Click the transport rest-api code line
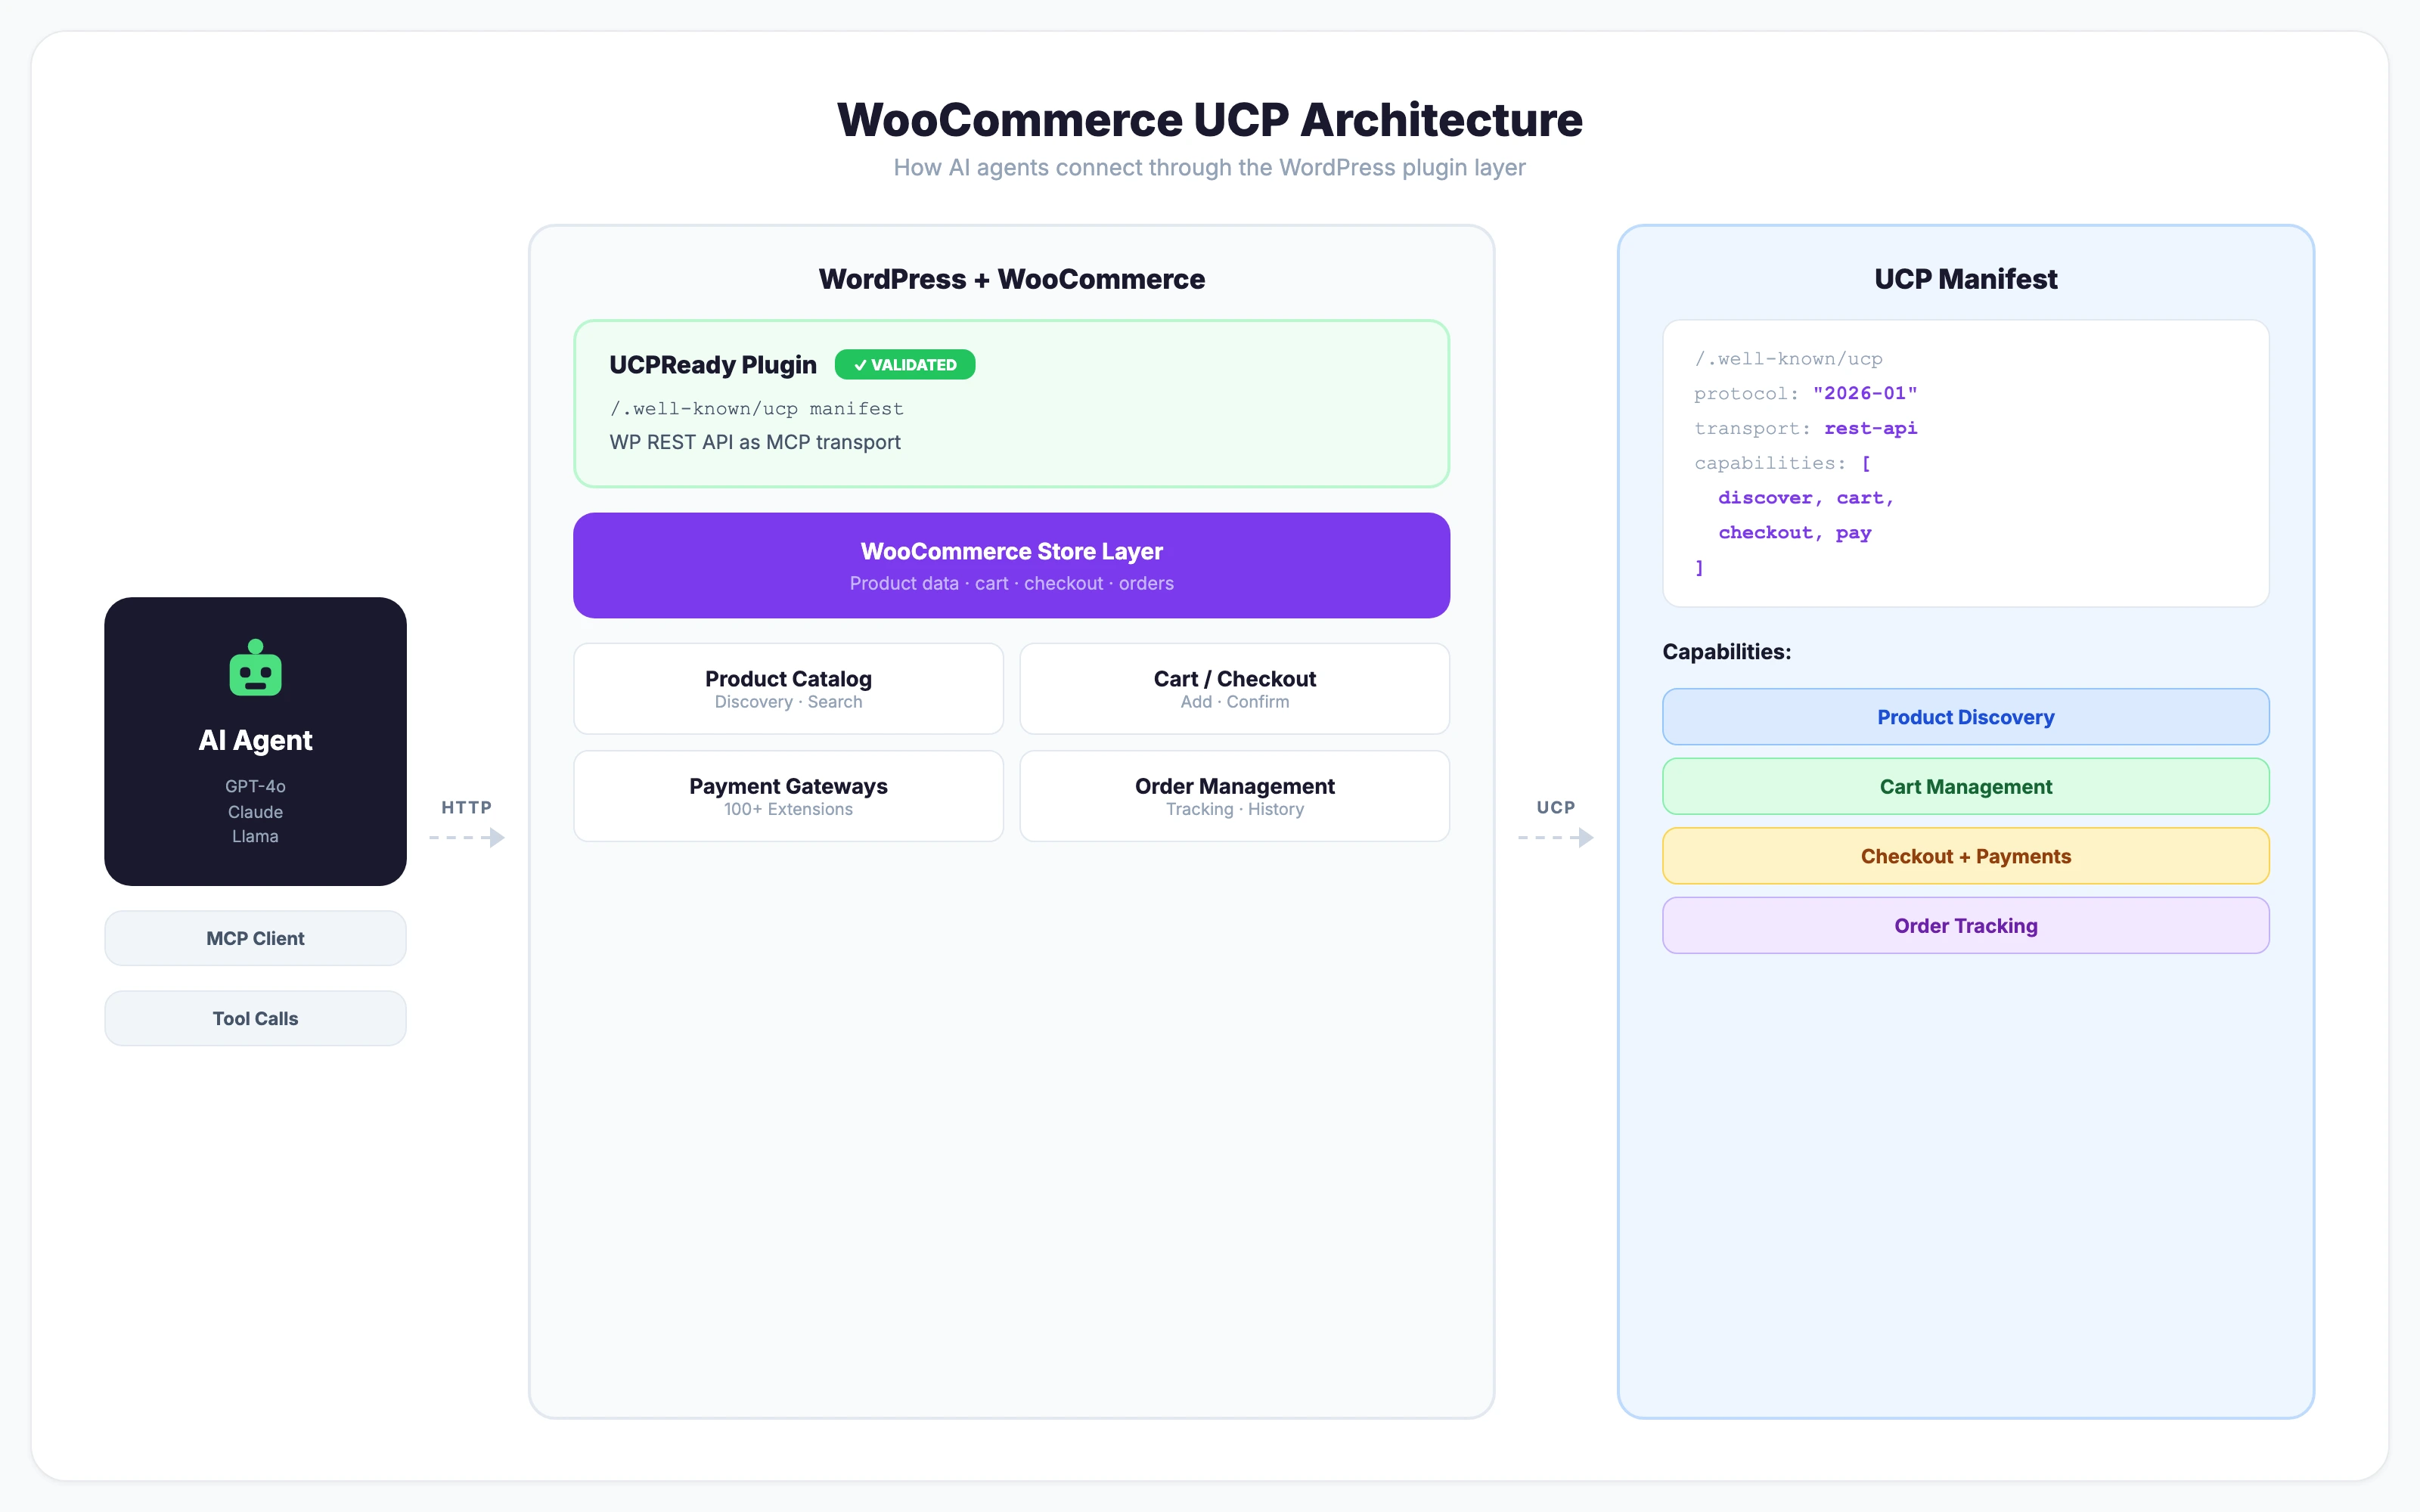Viewport: 2420px width, 1512px height. point(1805,428)
